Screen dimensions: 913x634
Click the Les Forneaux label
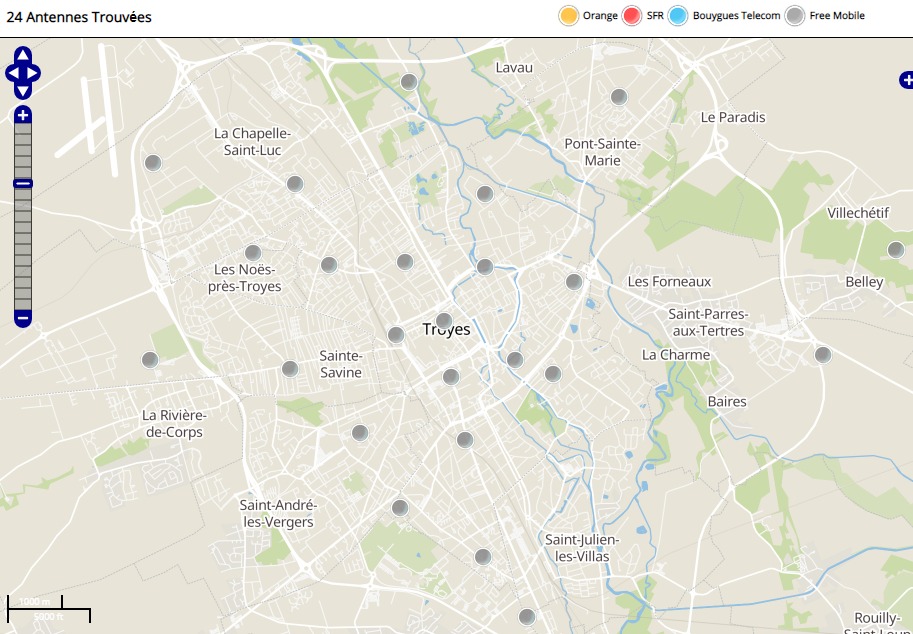669,282
